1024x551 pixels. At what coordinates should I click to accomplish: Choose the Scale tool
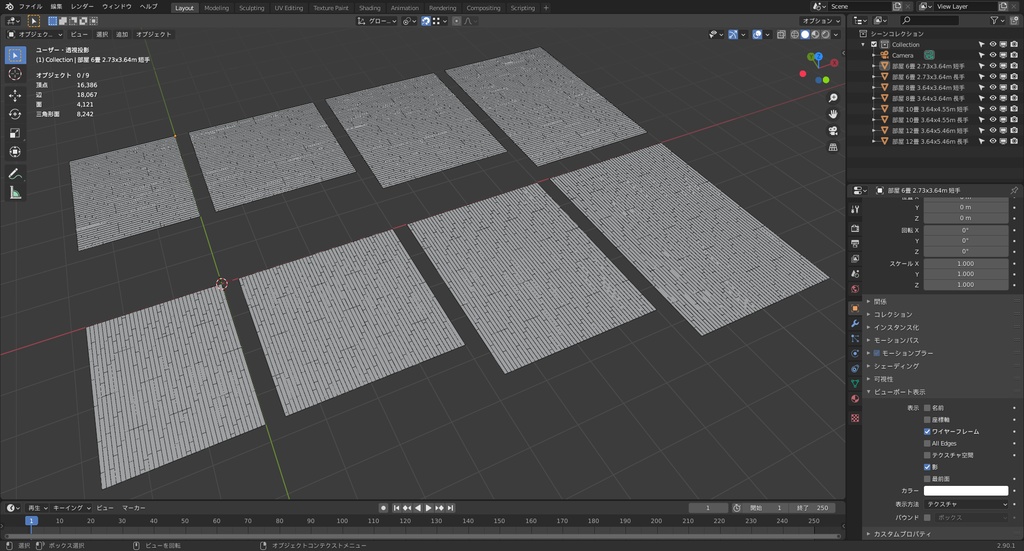point(15,133)
